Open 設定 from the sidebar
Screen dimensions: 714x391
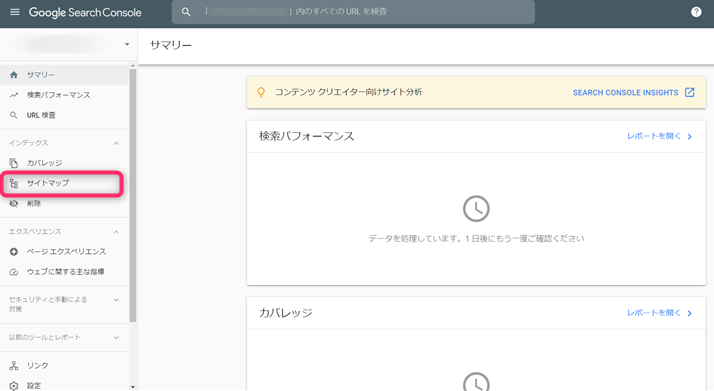[64, 385]
